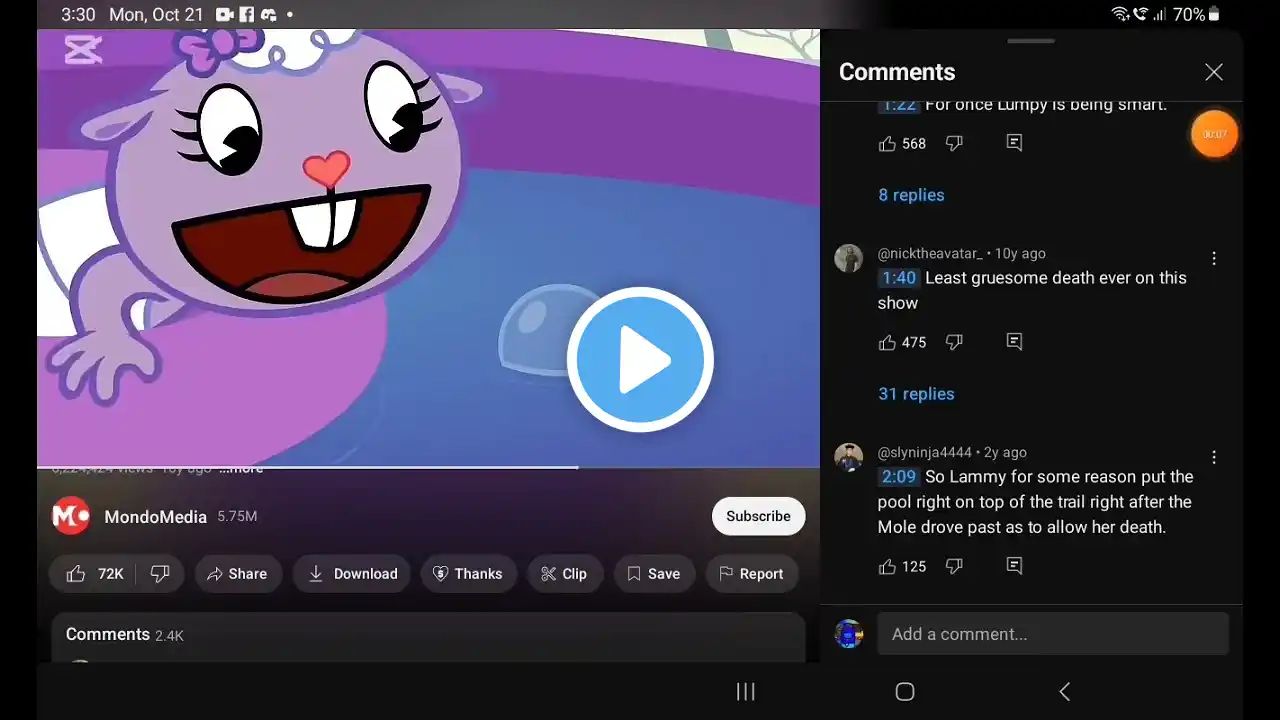Open the MondoMedia channel name
This screenshot has height=720, width=1280.
pyautogui.click(x=156, y=517)
